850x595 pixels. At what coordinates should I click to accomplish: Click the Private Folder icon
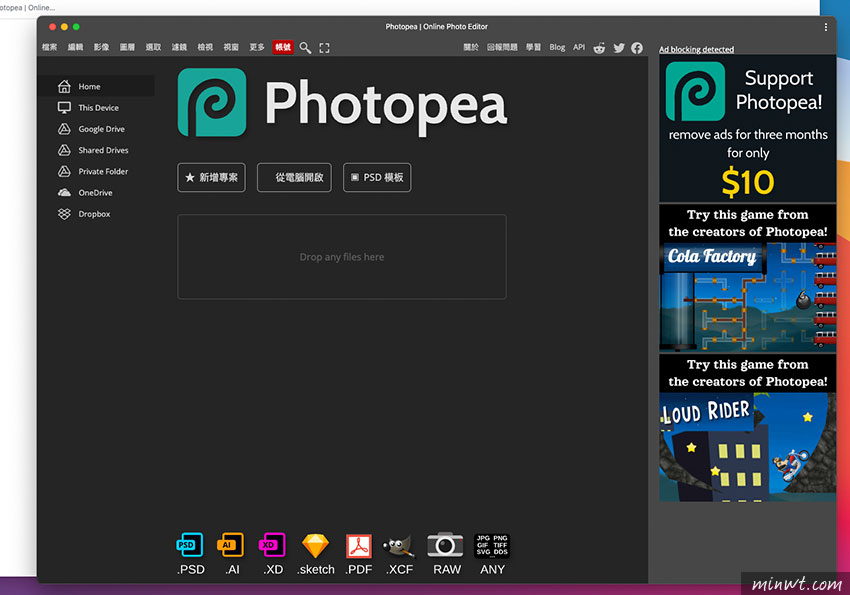[65, 171]
